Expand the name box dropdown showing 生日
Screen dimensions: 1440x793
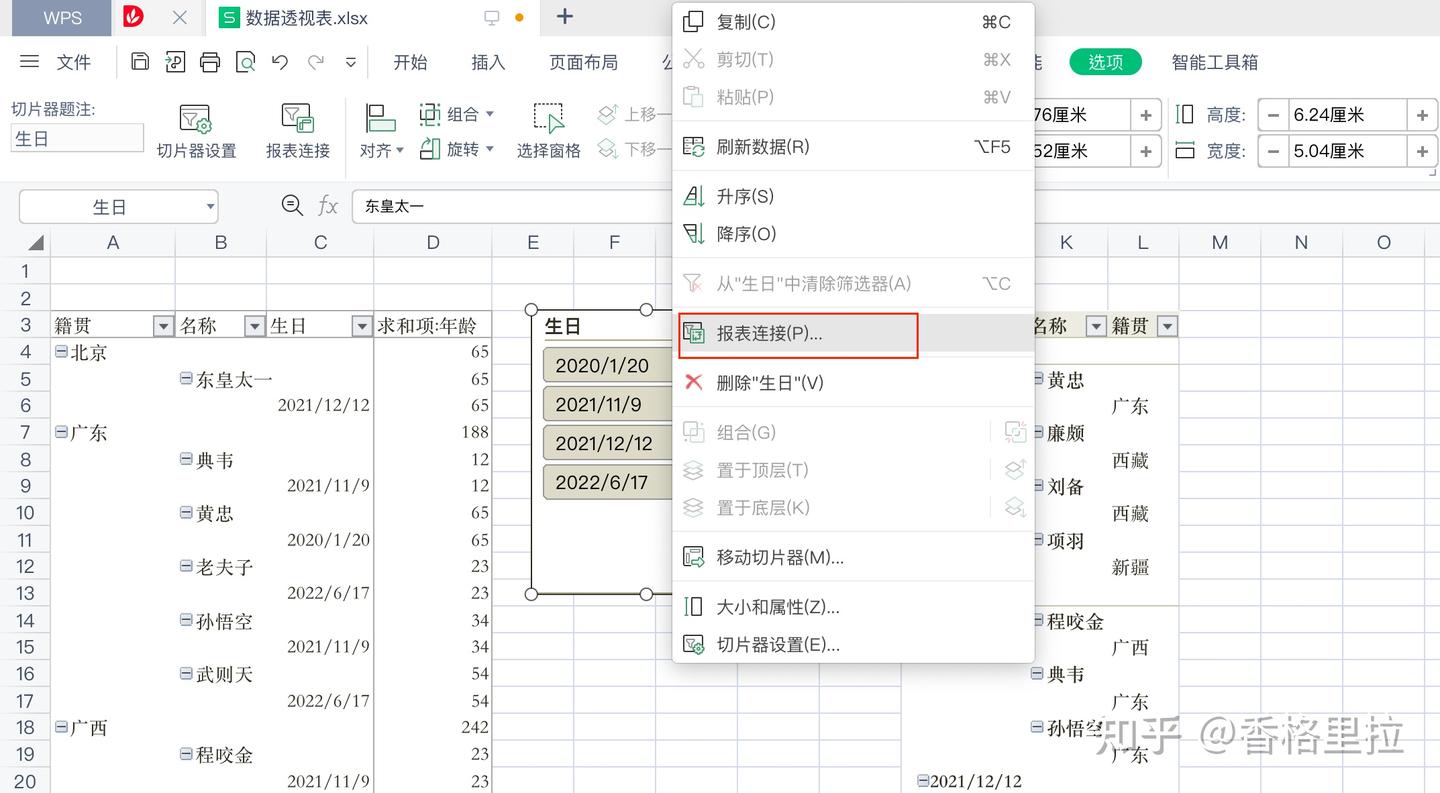(210, 207)
